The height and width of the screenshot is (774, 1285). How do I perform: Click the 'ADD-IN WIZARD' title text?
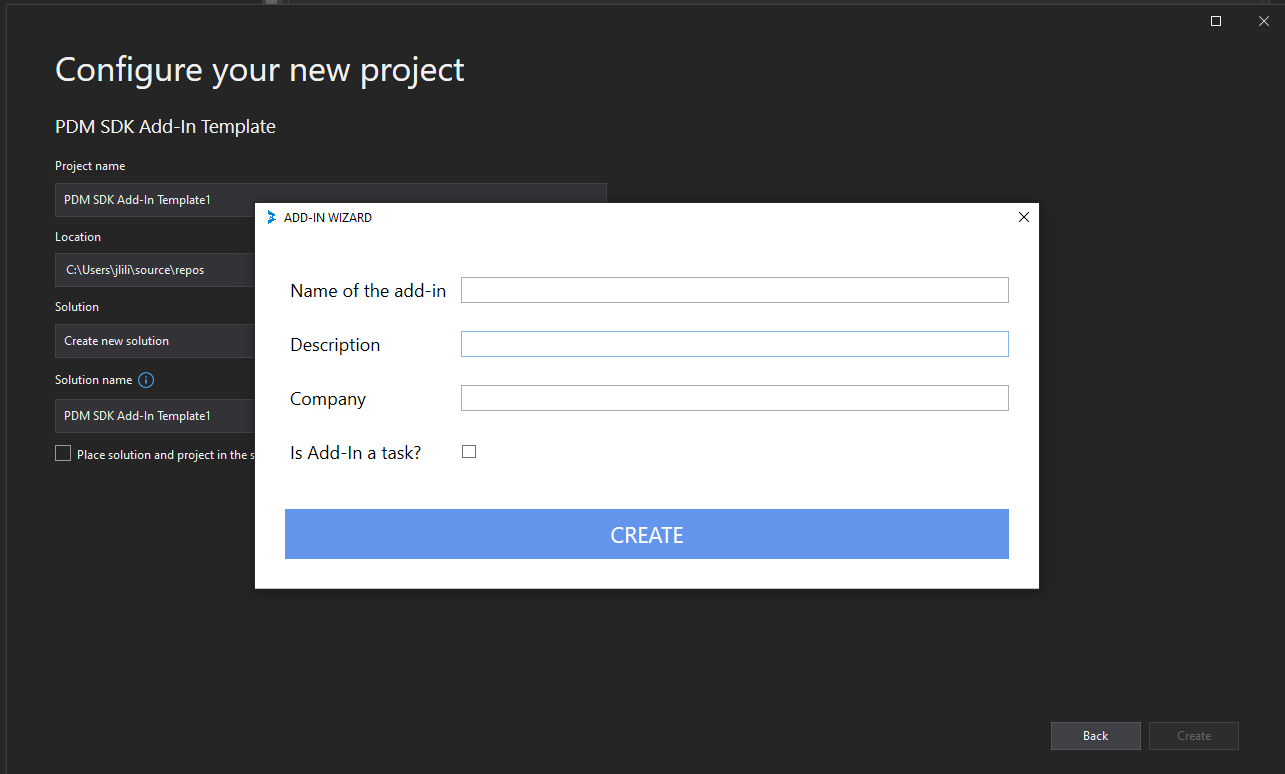coord(328,218)
